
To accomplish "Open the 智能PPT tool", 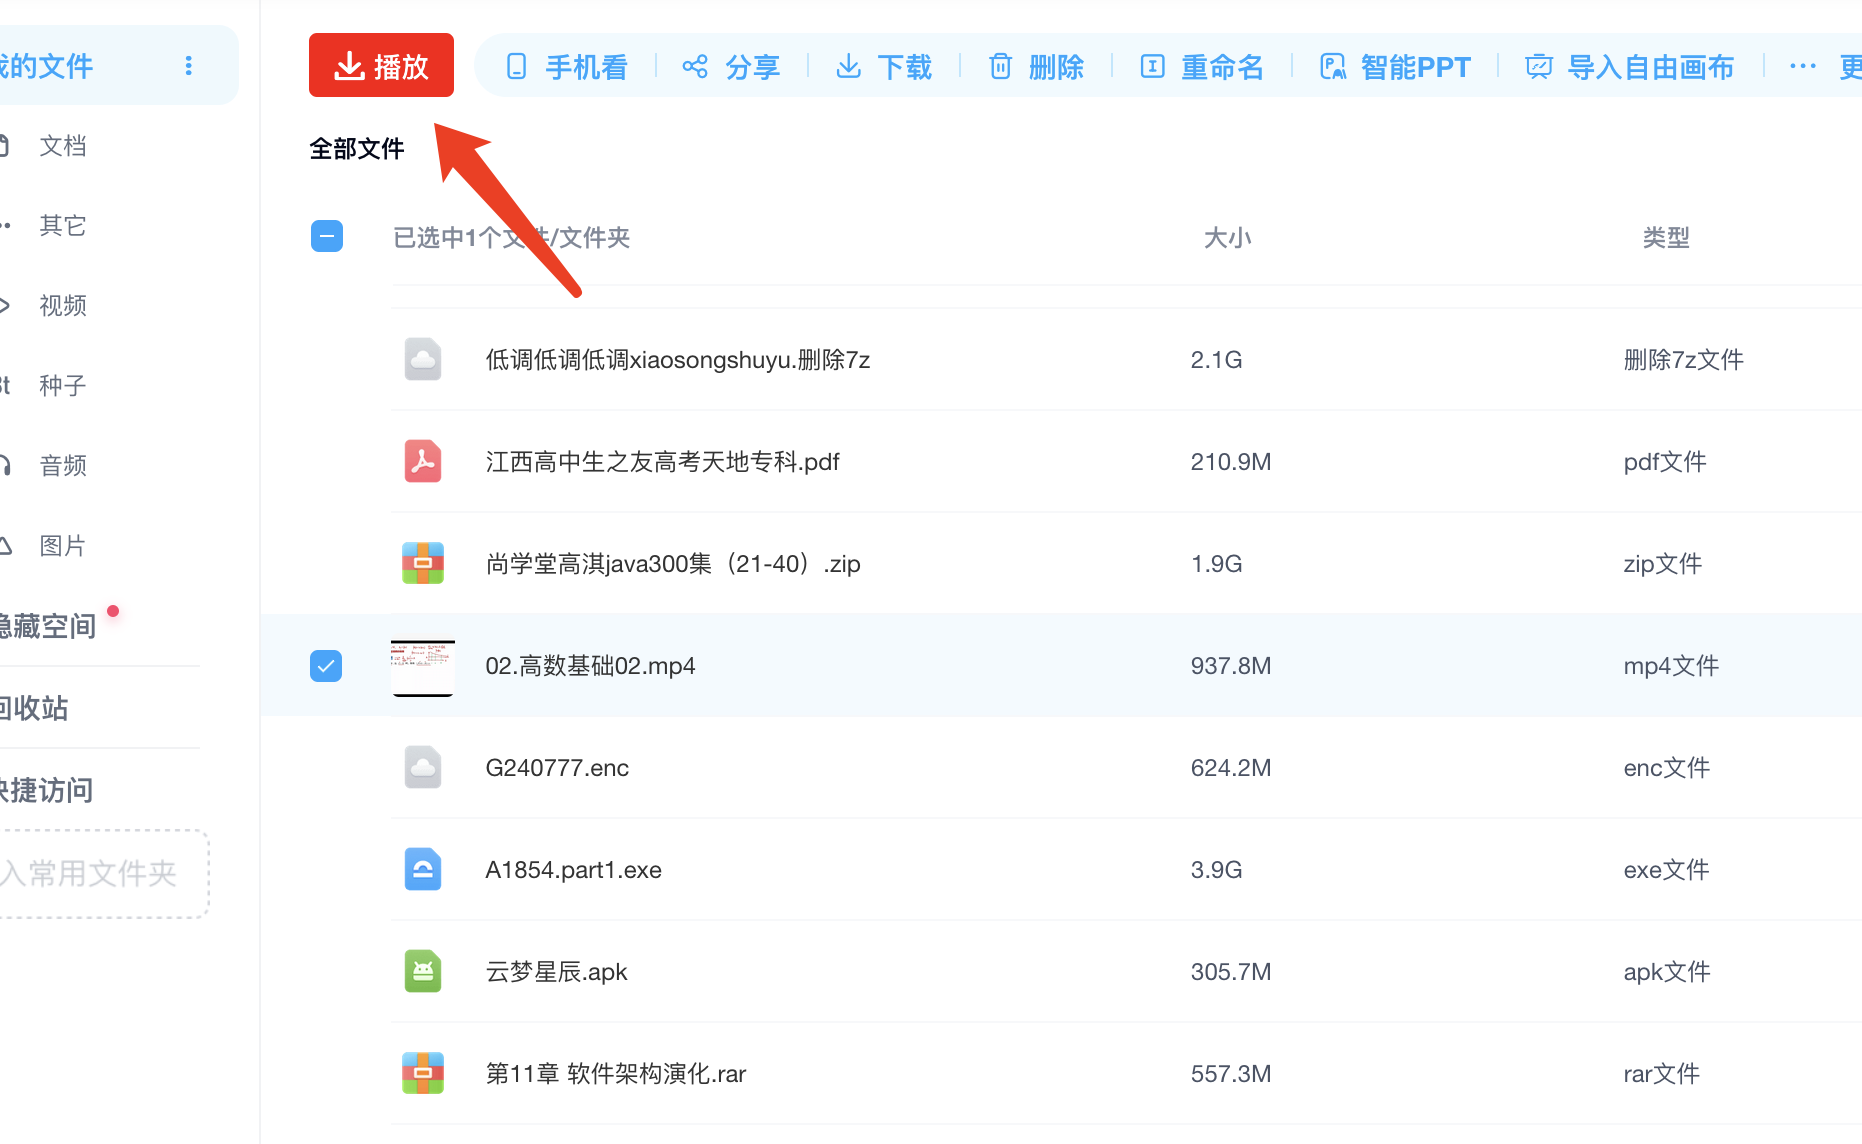I will click(1396, 67).
